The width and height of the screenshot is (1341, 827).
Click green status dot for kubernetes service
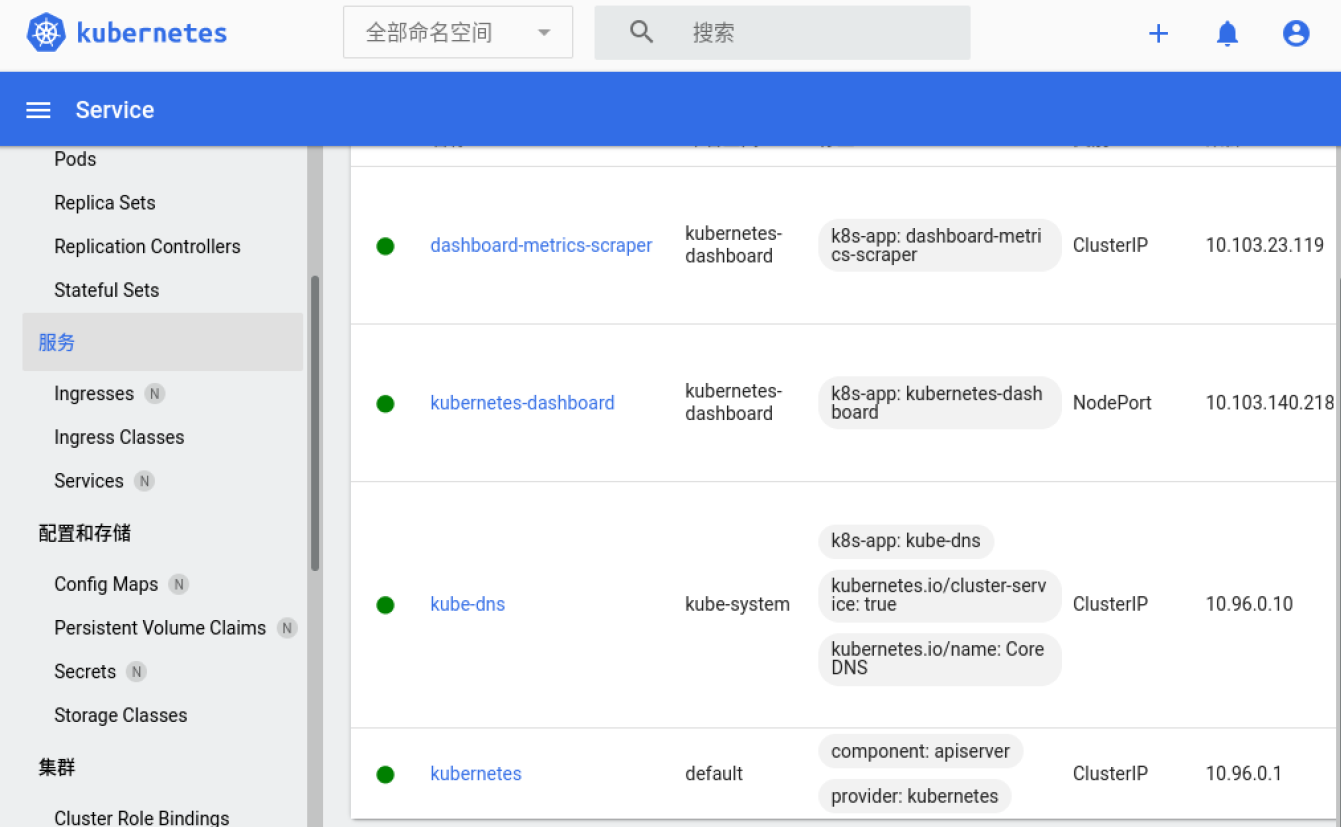click(385, 774)
